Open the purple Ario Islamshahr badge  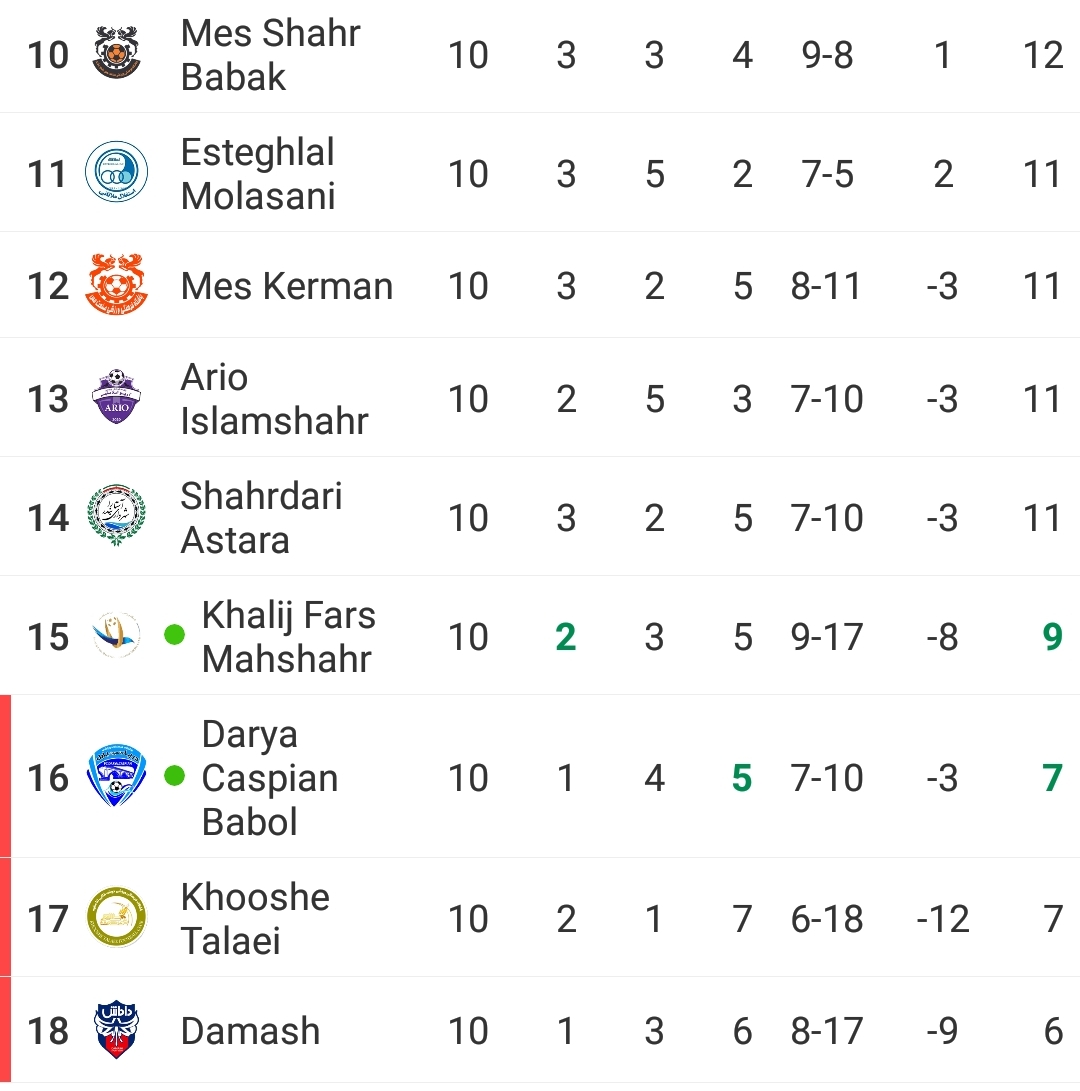point(116,397)
